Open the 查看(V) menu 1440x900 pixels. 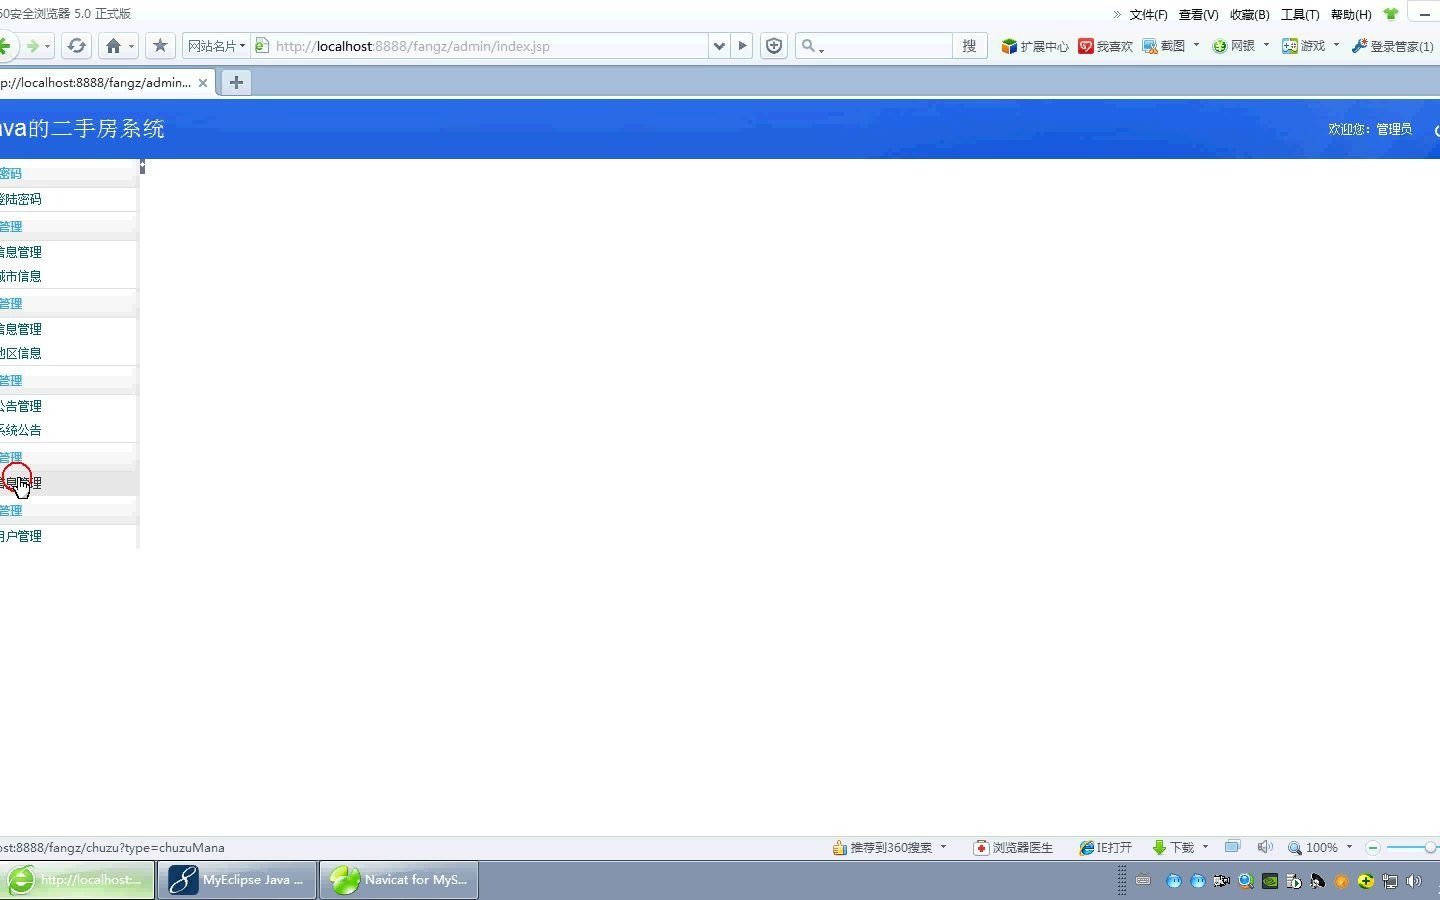click(1198, 14)
